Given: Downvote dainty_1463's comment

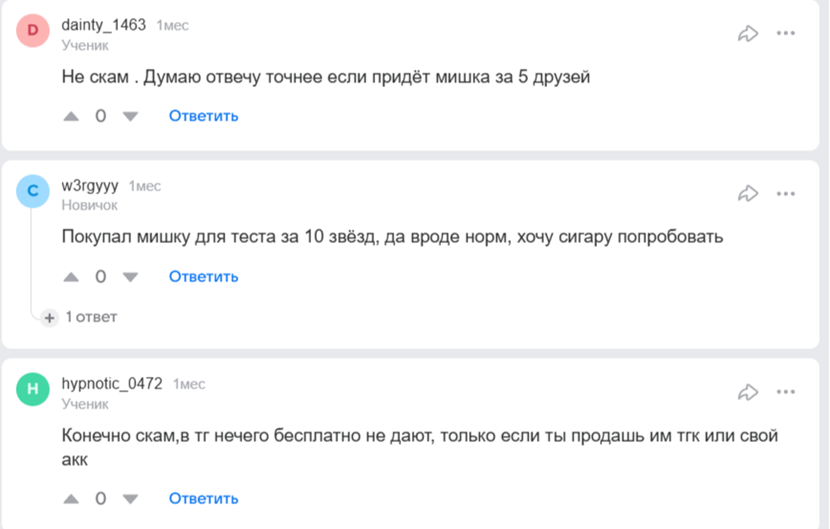Looking at the screenshot, I should click(x=130, y=116).
